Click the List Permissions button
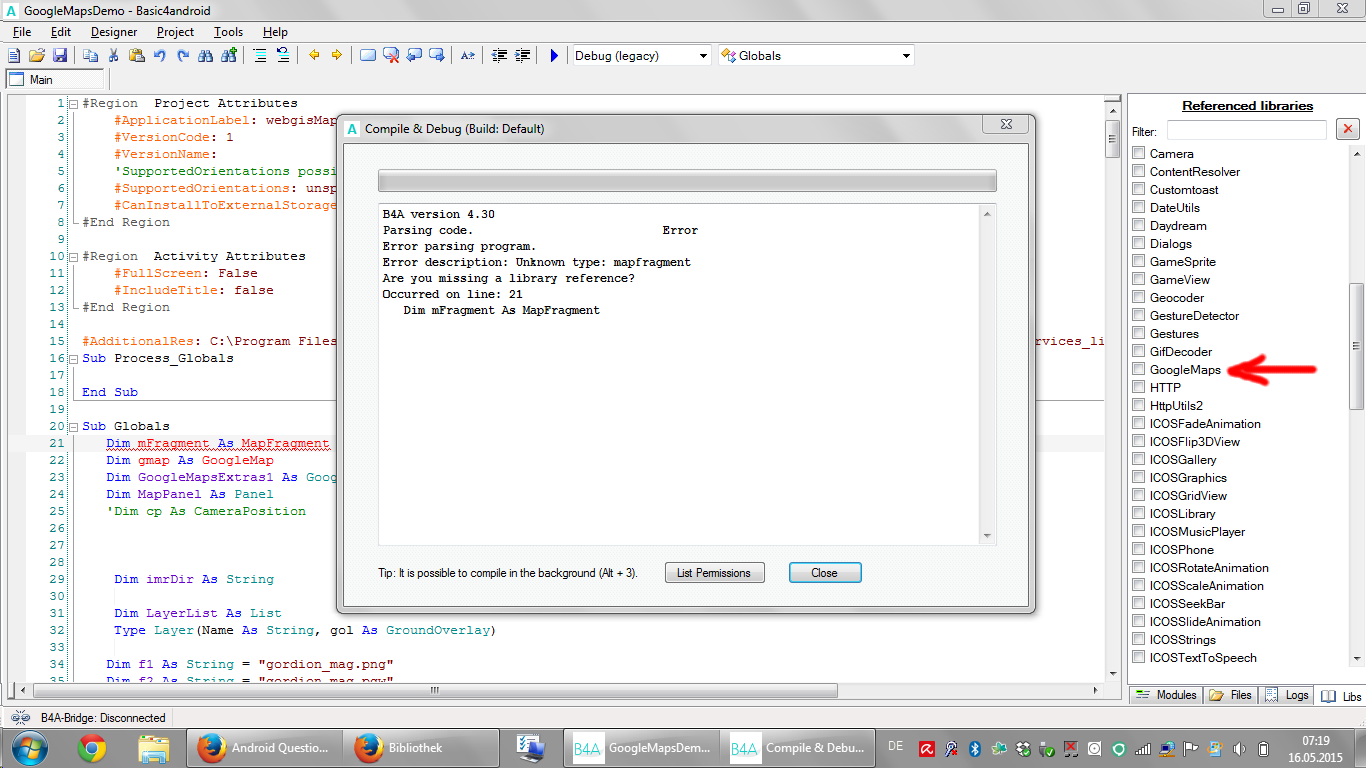This screenshot has width=1366, height=768. pos(714,572)
